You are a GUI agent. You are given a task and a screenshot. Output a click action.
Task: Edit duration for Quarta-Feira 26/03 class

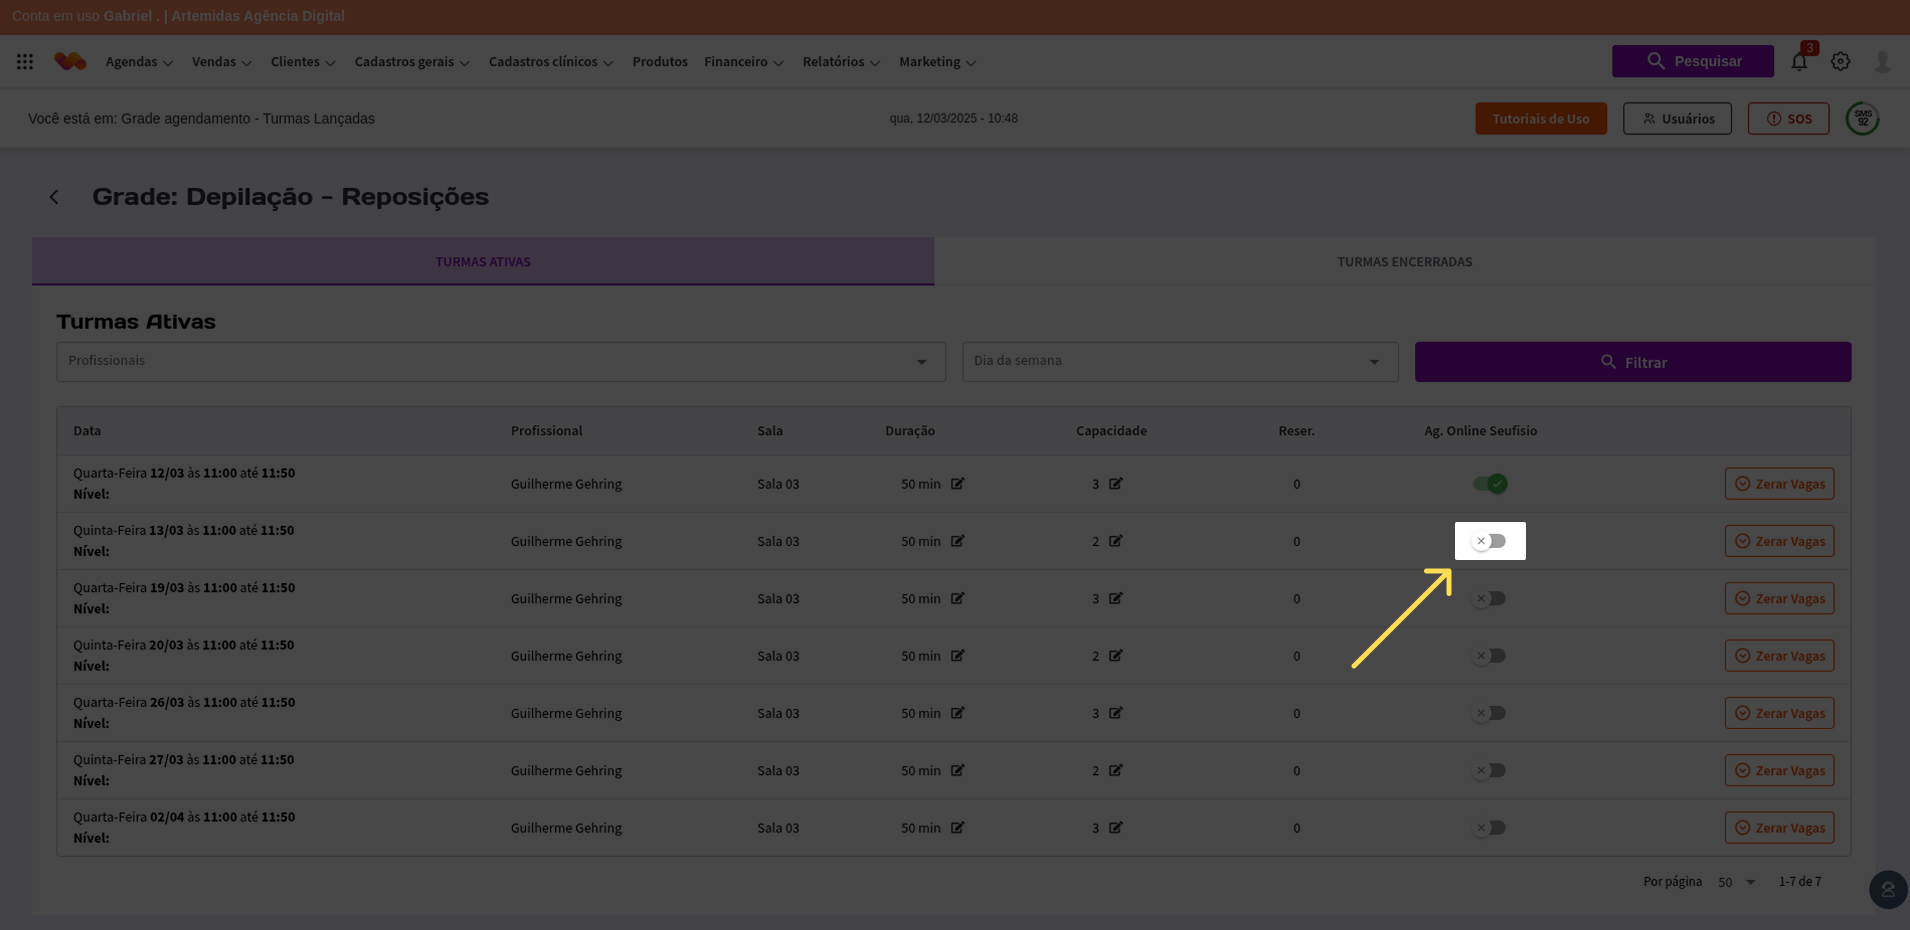point(957,713)
